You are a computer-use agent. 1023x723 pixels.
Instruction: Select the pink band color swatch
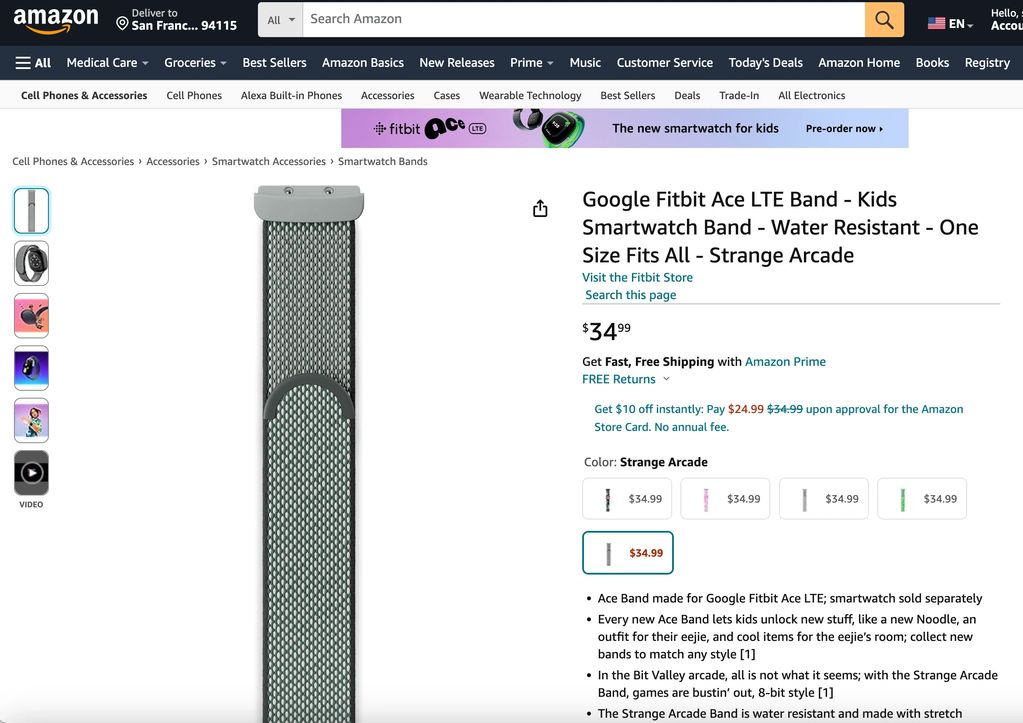pos(725,499)
